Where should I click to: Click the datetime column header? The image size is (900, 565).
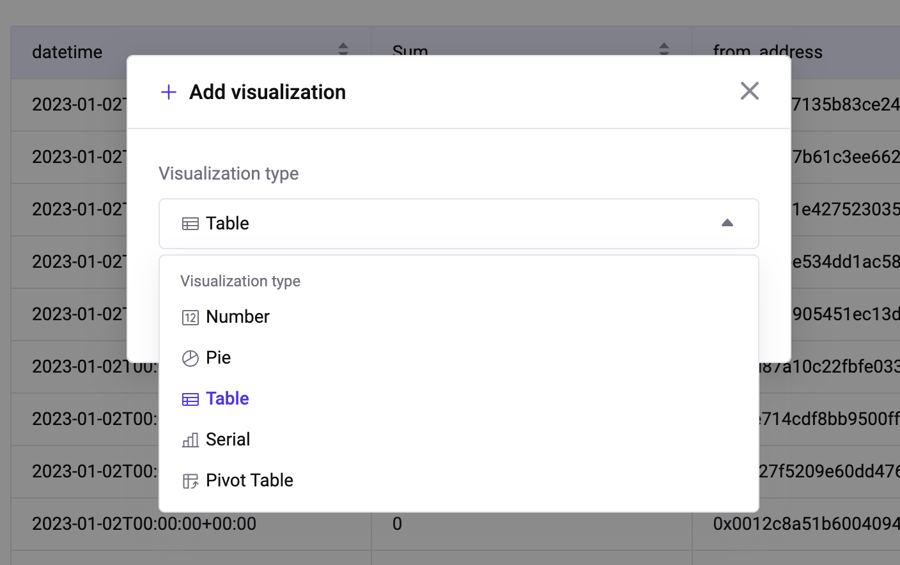coord(67,51)
